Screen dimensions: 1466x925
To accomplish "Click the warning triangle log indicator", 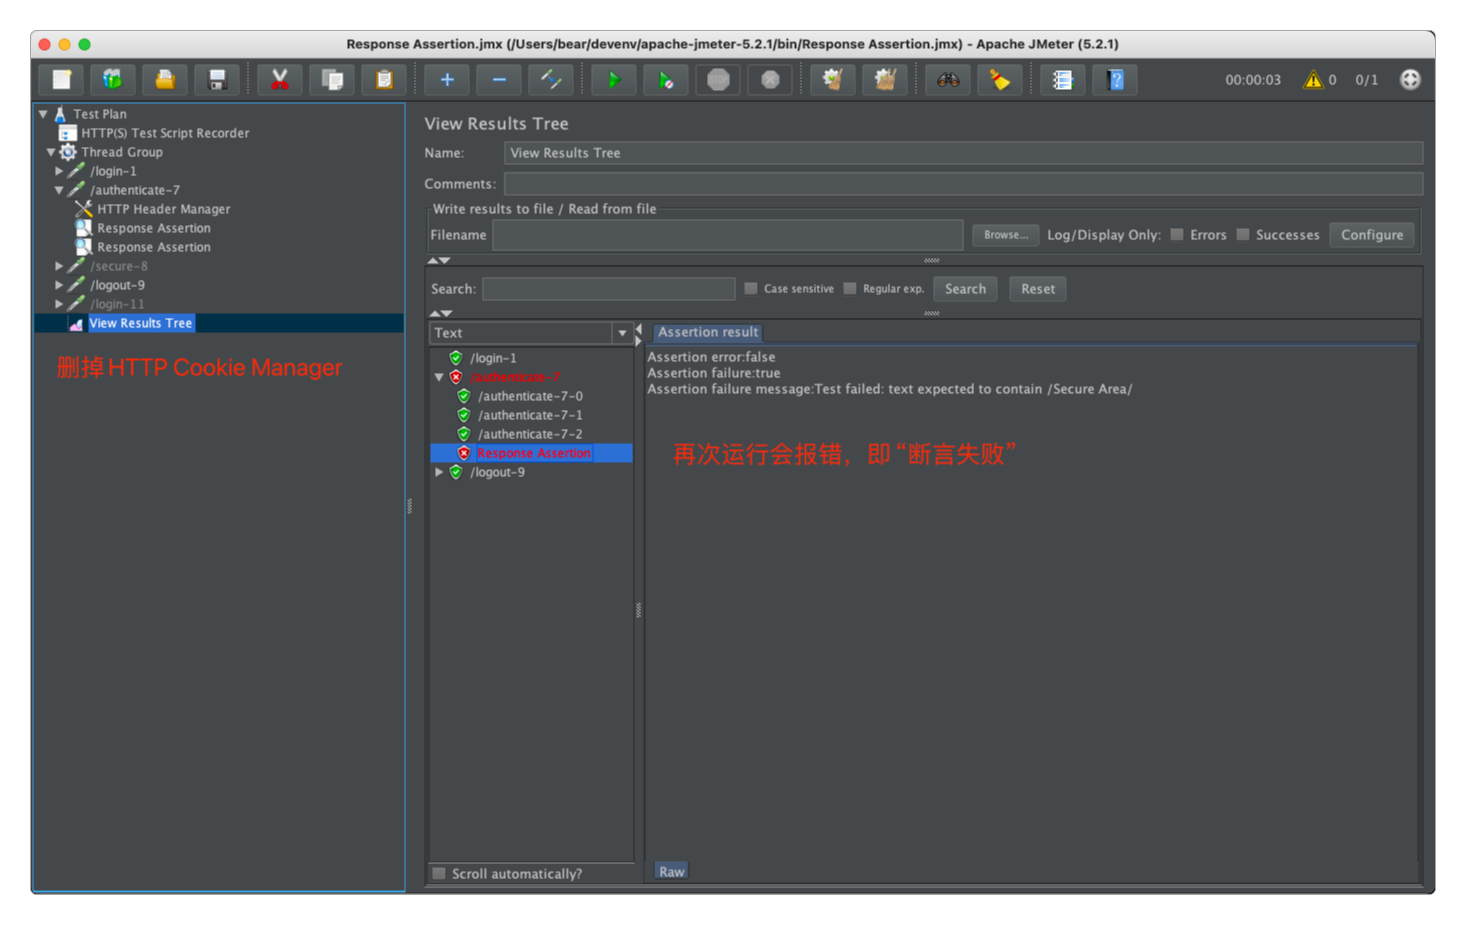I will click(x=1313, y=80).
